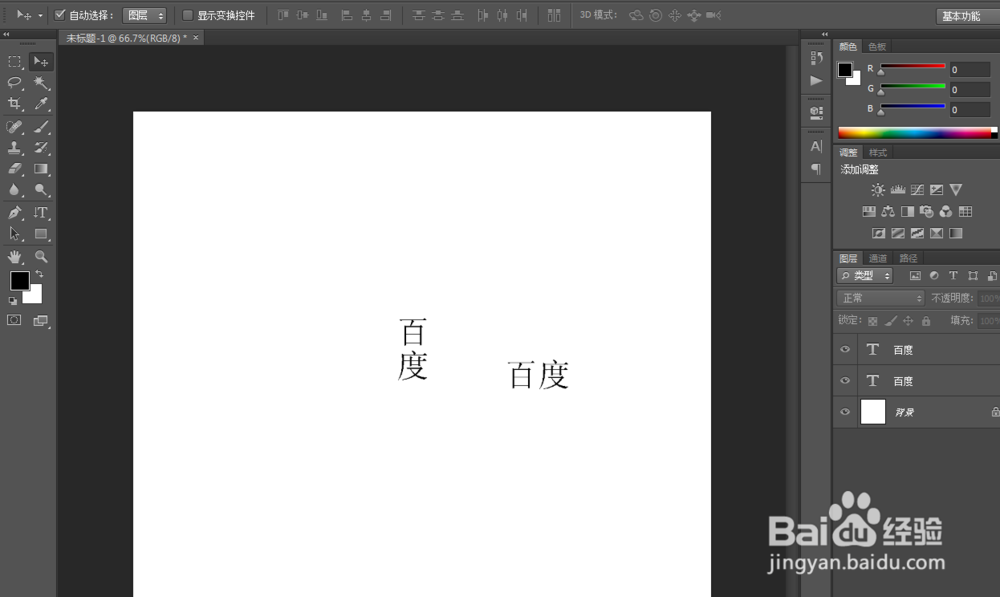Collapse the toolbox double-arrow

click(6, 34)
